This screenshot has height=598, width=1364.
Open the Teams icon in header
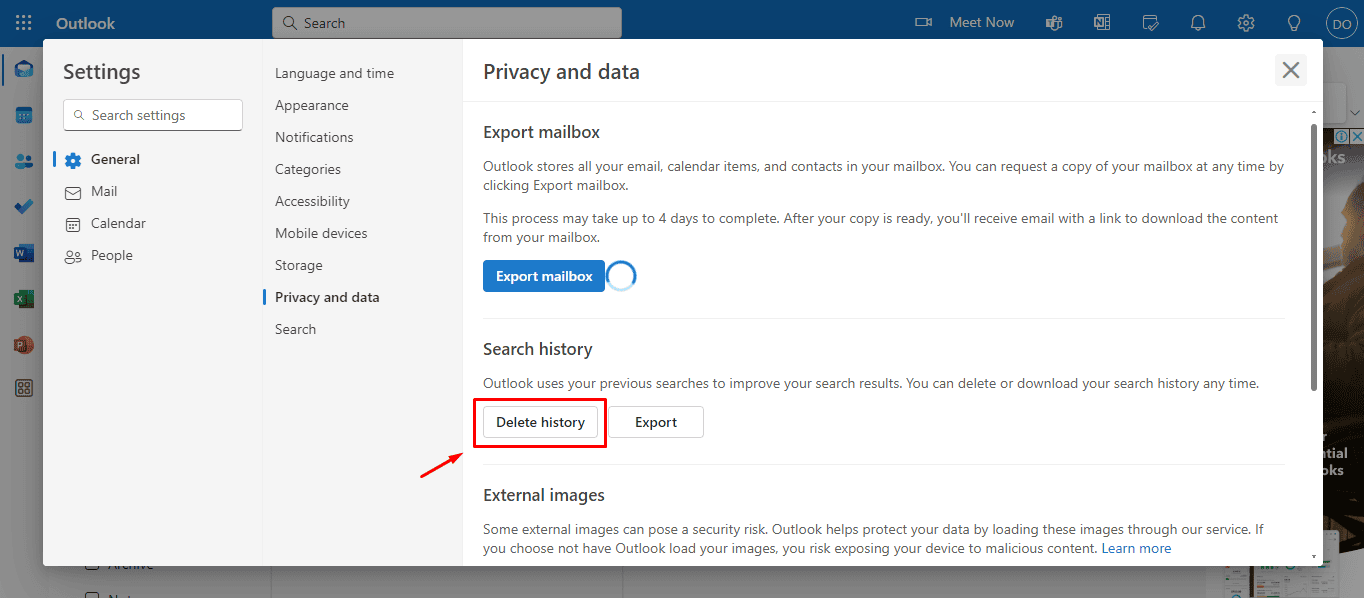click(x=1053, y=22)
